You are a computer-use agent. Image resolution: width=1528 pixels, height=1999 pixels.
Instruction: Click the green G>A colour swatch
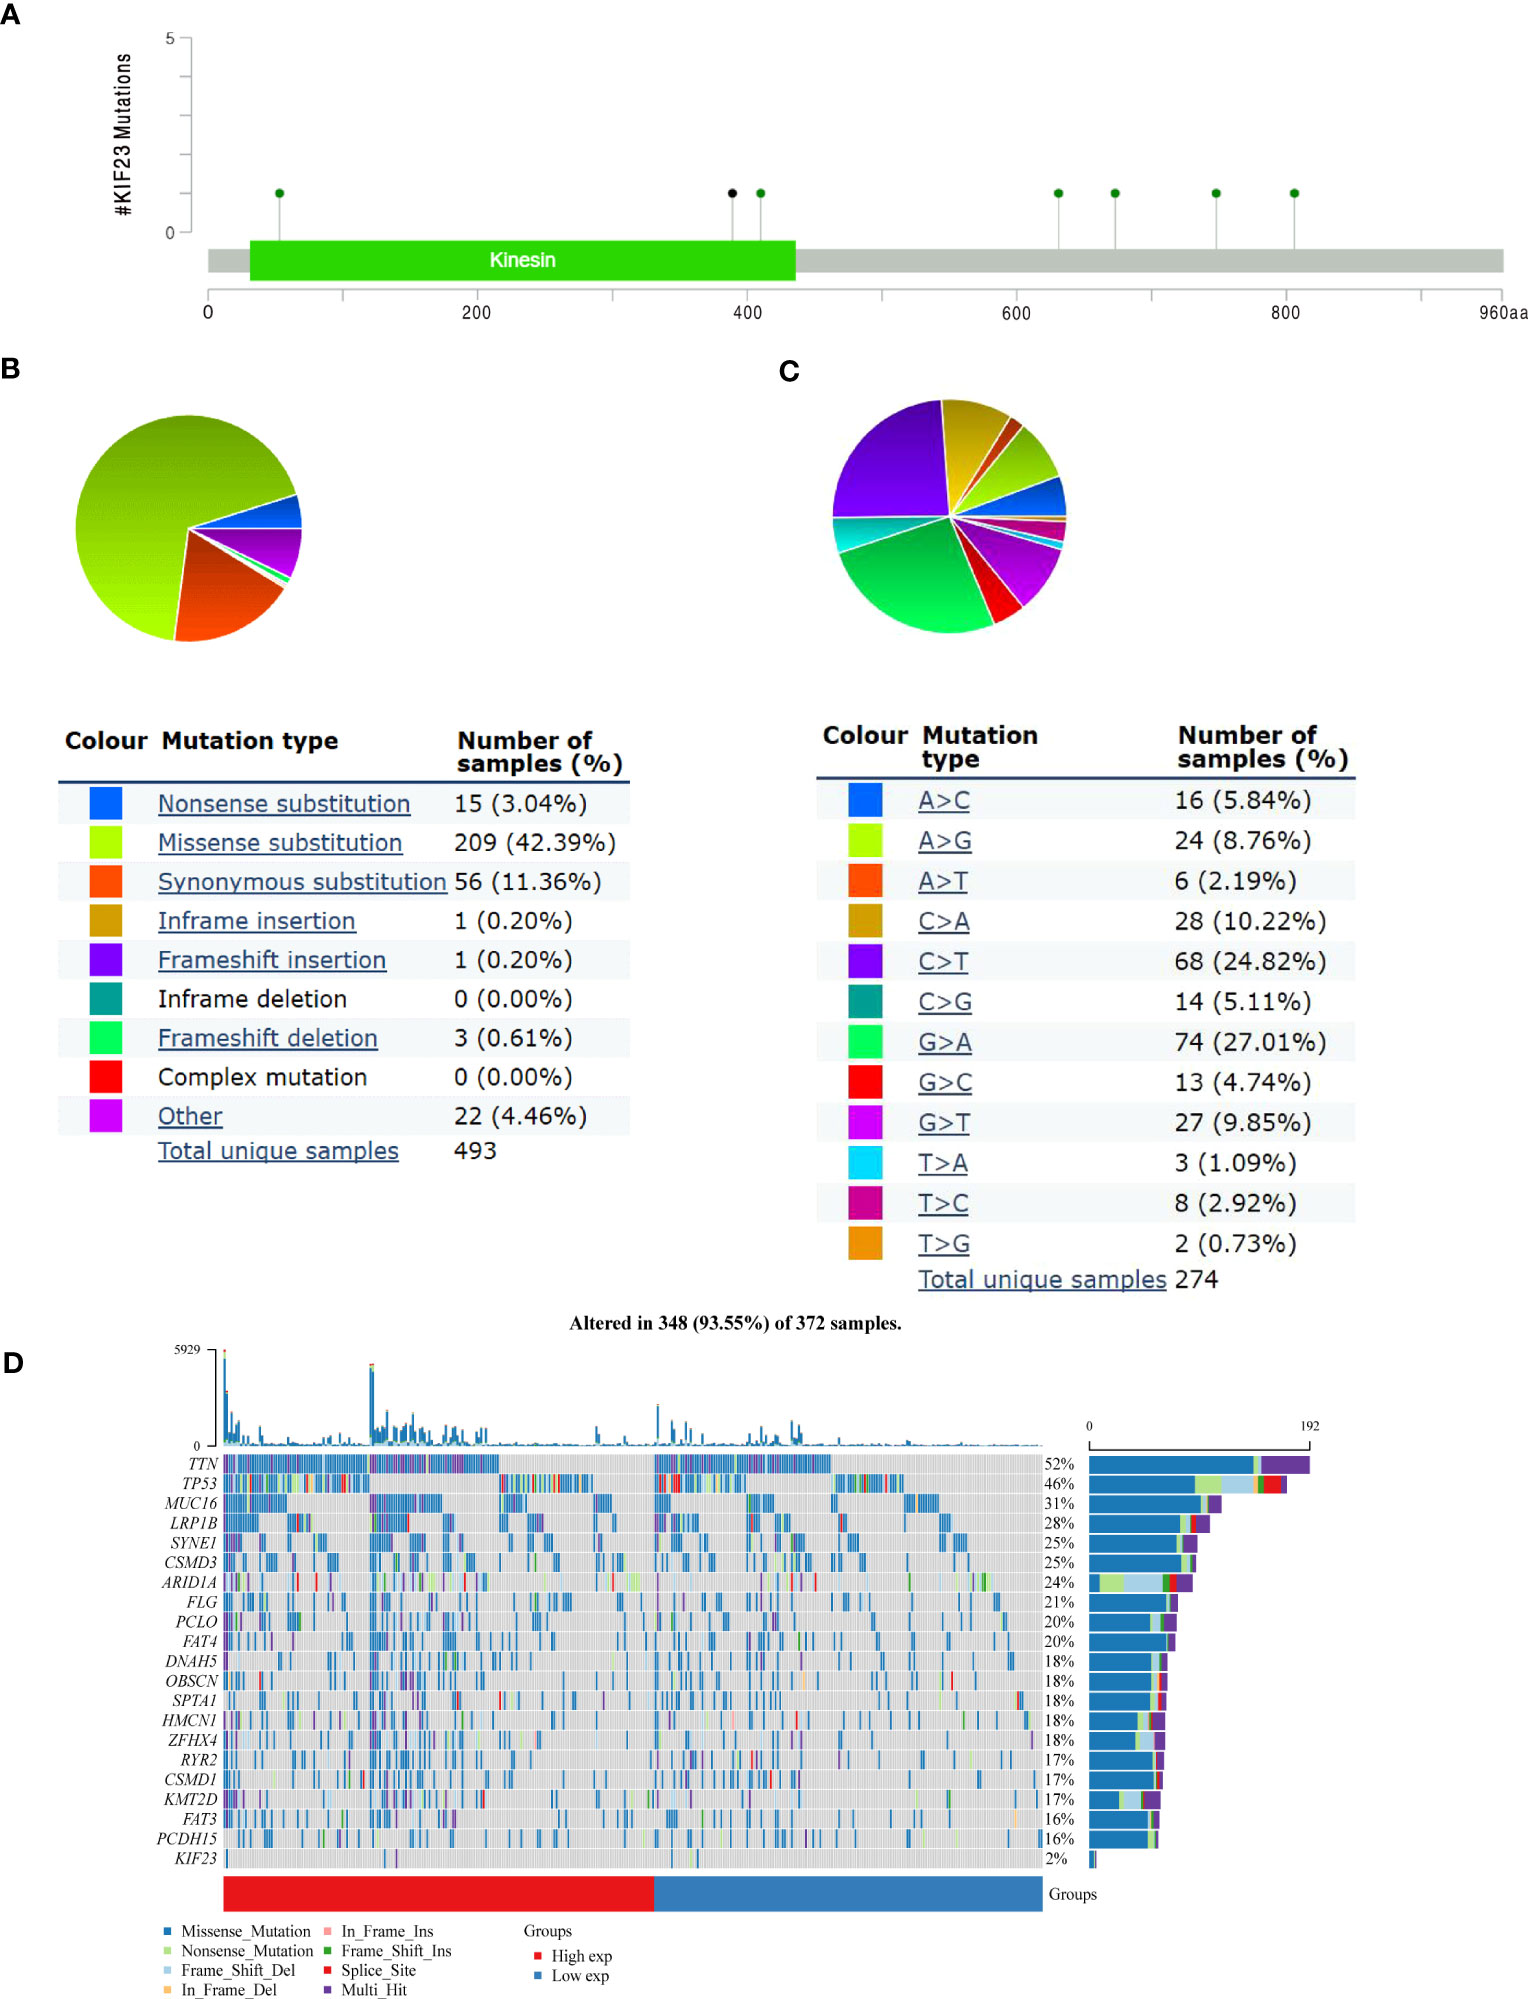[865, 1042]
